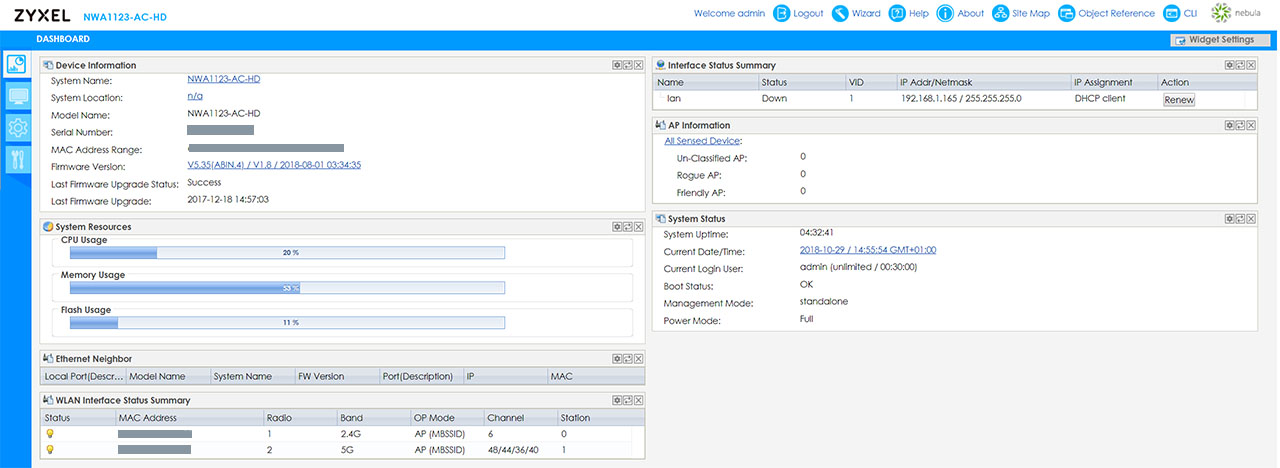Click the radio 2 status bulb icon
Image resolution: width=1280 pixels, height=468 pixels.
pyautogui.click(x=49, y=450)
